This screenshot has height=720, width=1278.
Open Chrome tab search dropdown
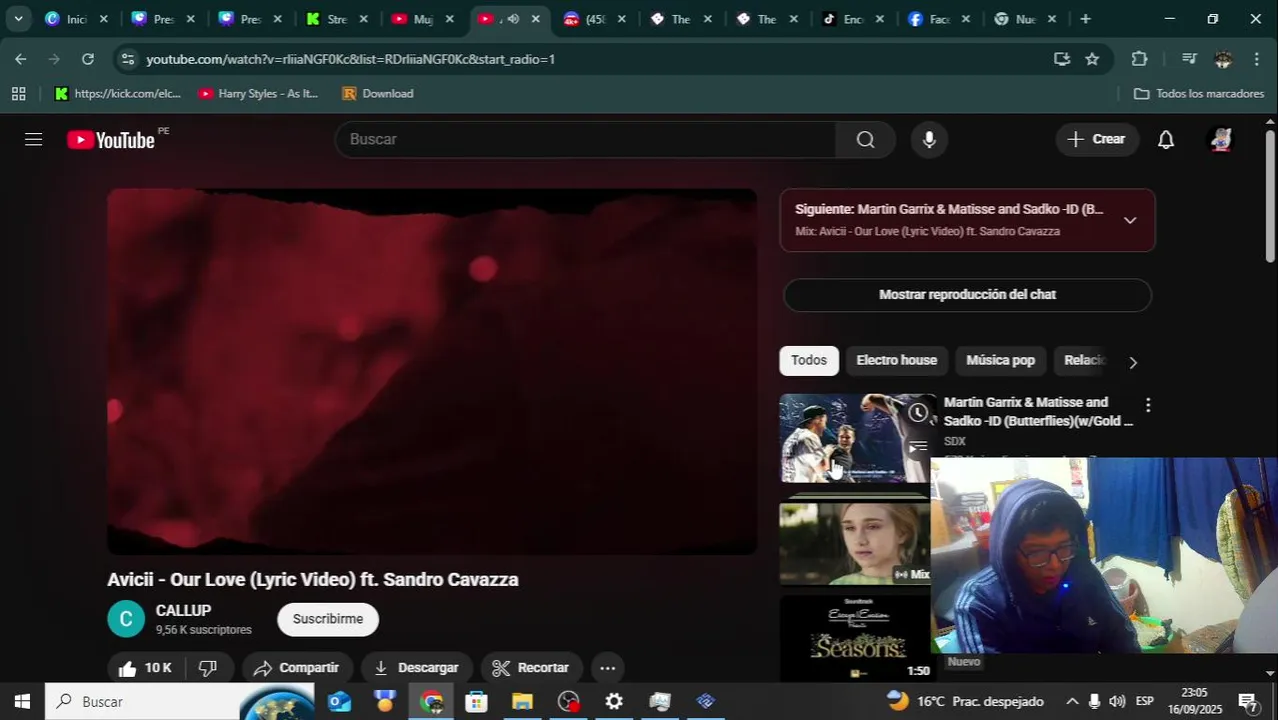(18, 19)
